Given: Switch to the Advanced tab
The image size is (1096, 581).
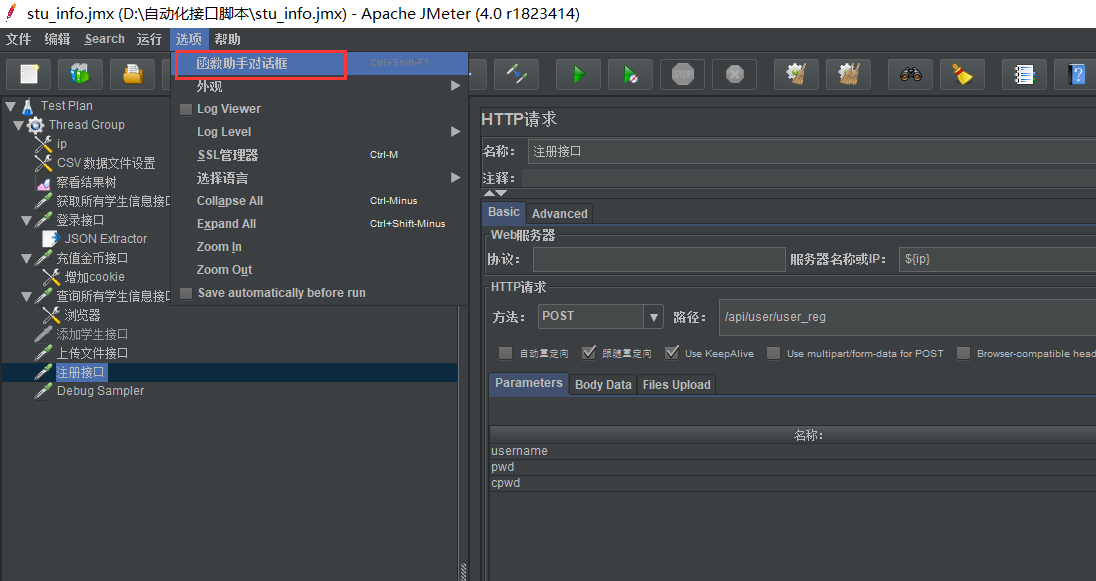Looking at the screenshot, I should 559,213.
